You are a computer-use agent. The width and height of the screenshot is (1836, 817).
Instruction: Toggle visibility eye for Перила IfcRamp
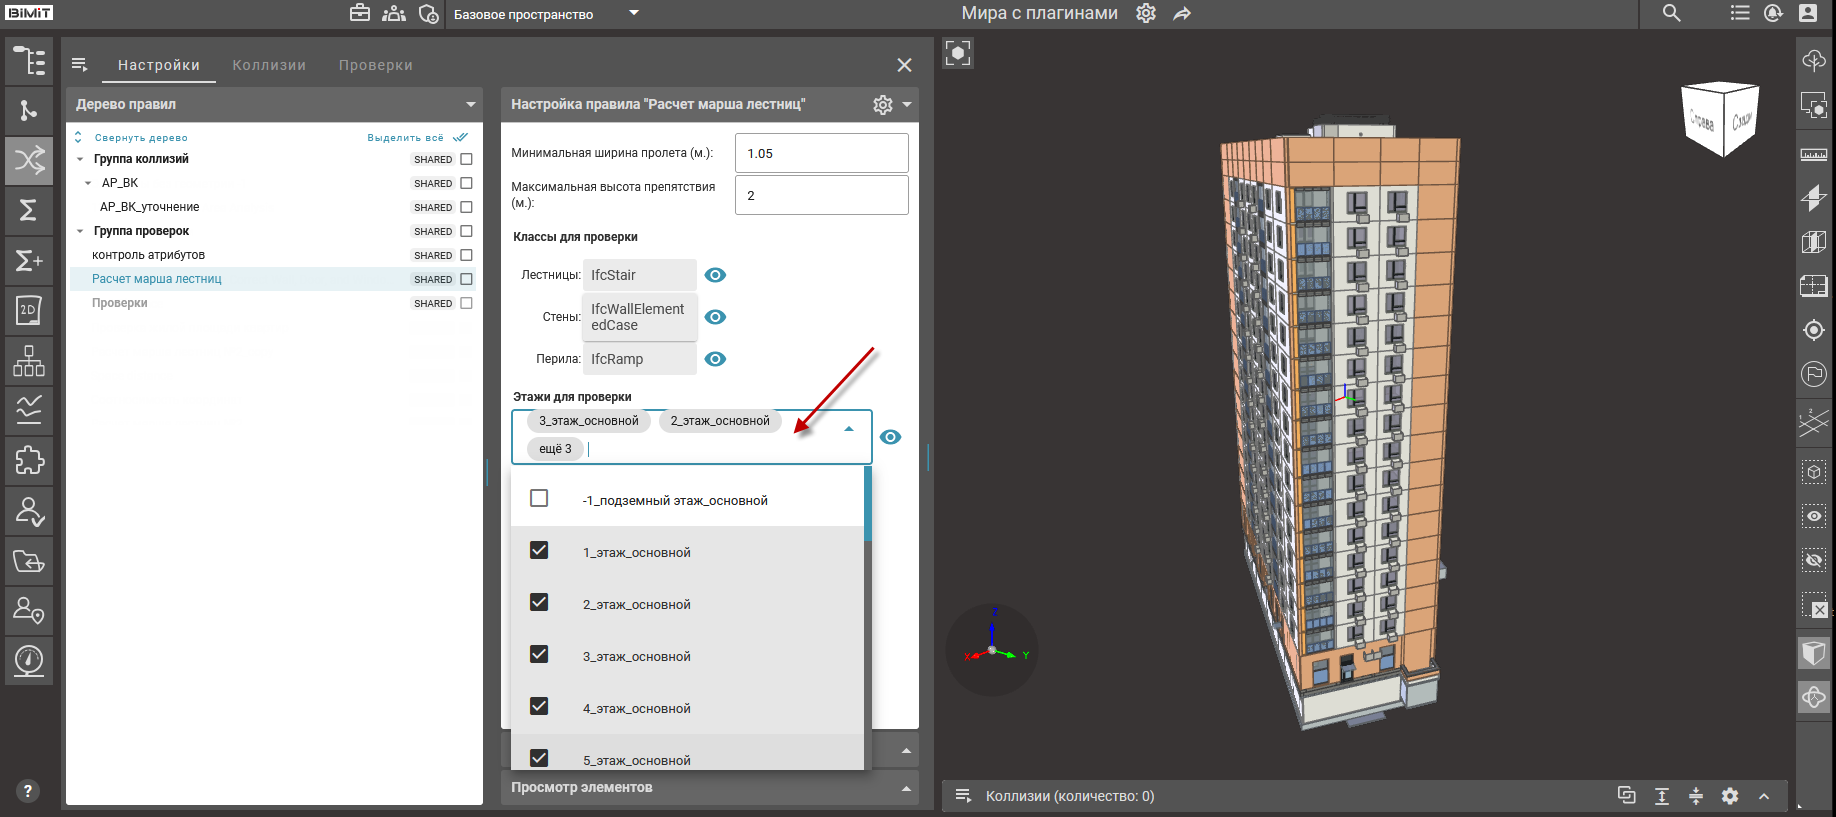715,359
